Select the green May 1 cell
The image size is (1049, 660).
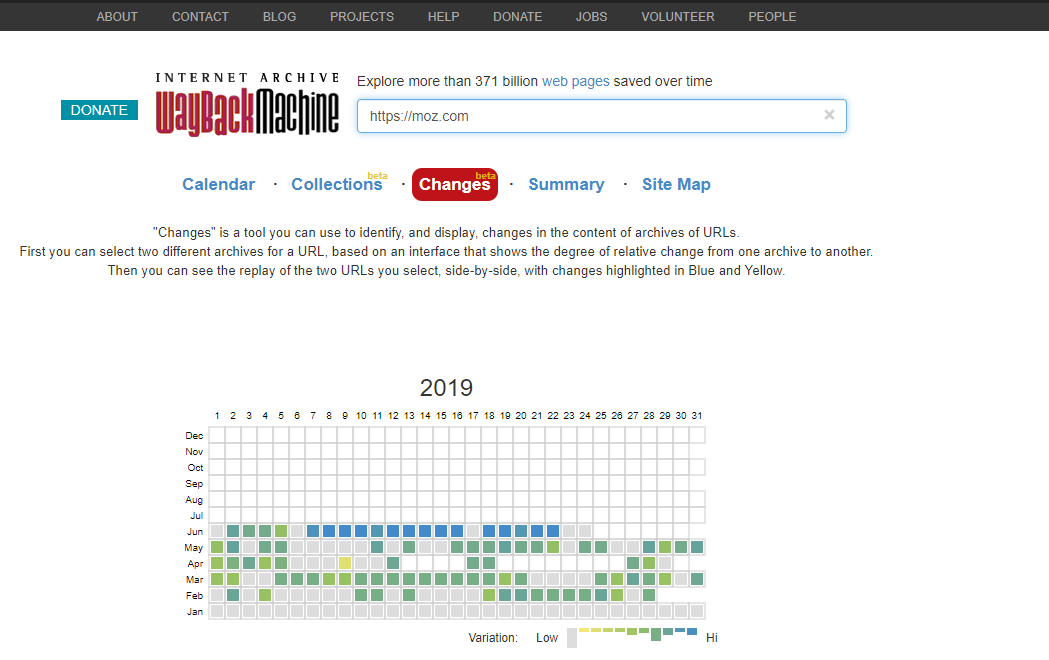(217, 547)
